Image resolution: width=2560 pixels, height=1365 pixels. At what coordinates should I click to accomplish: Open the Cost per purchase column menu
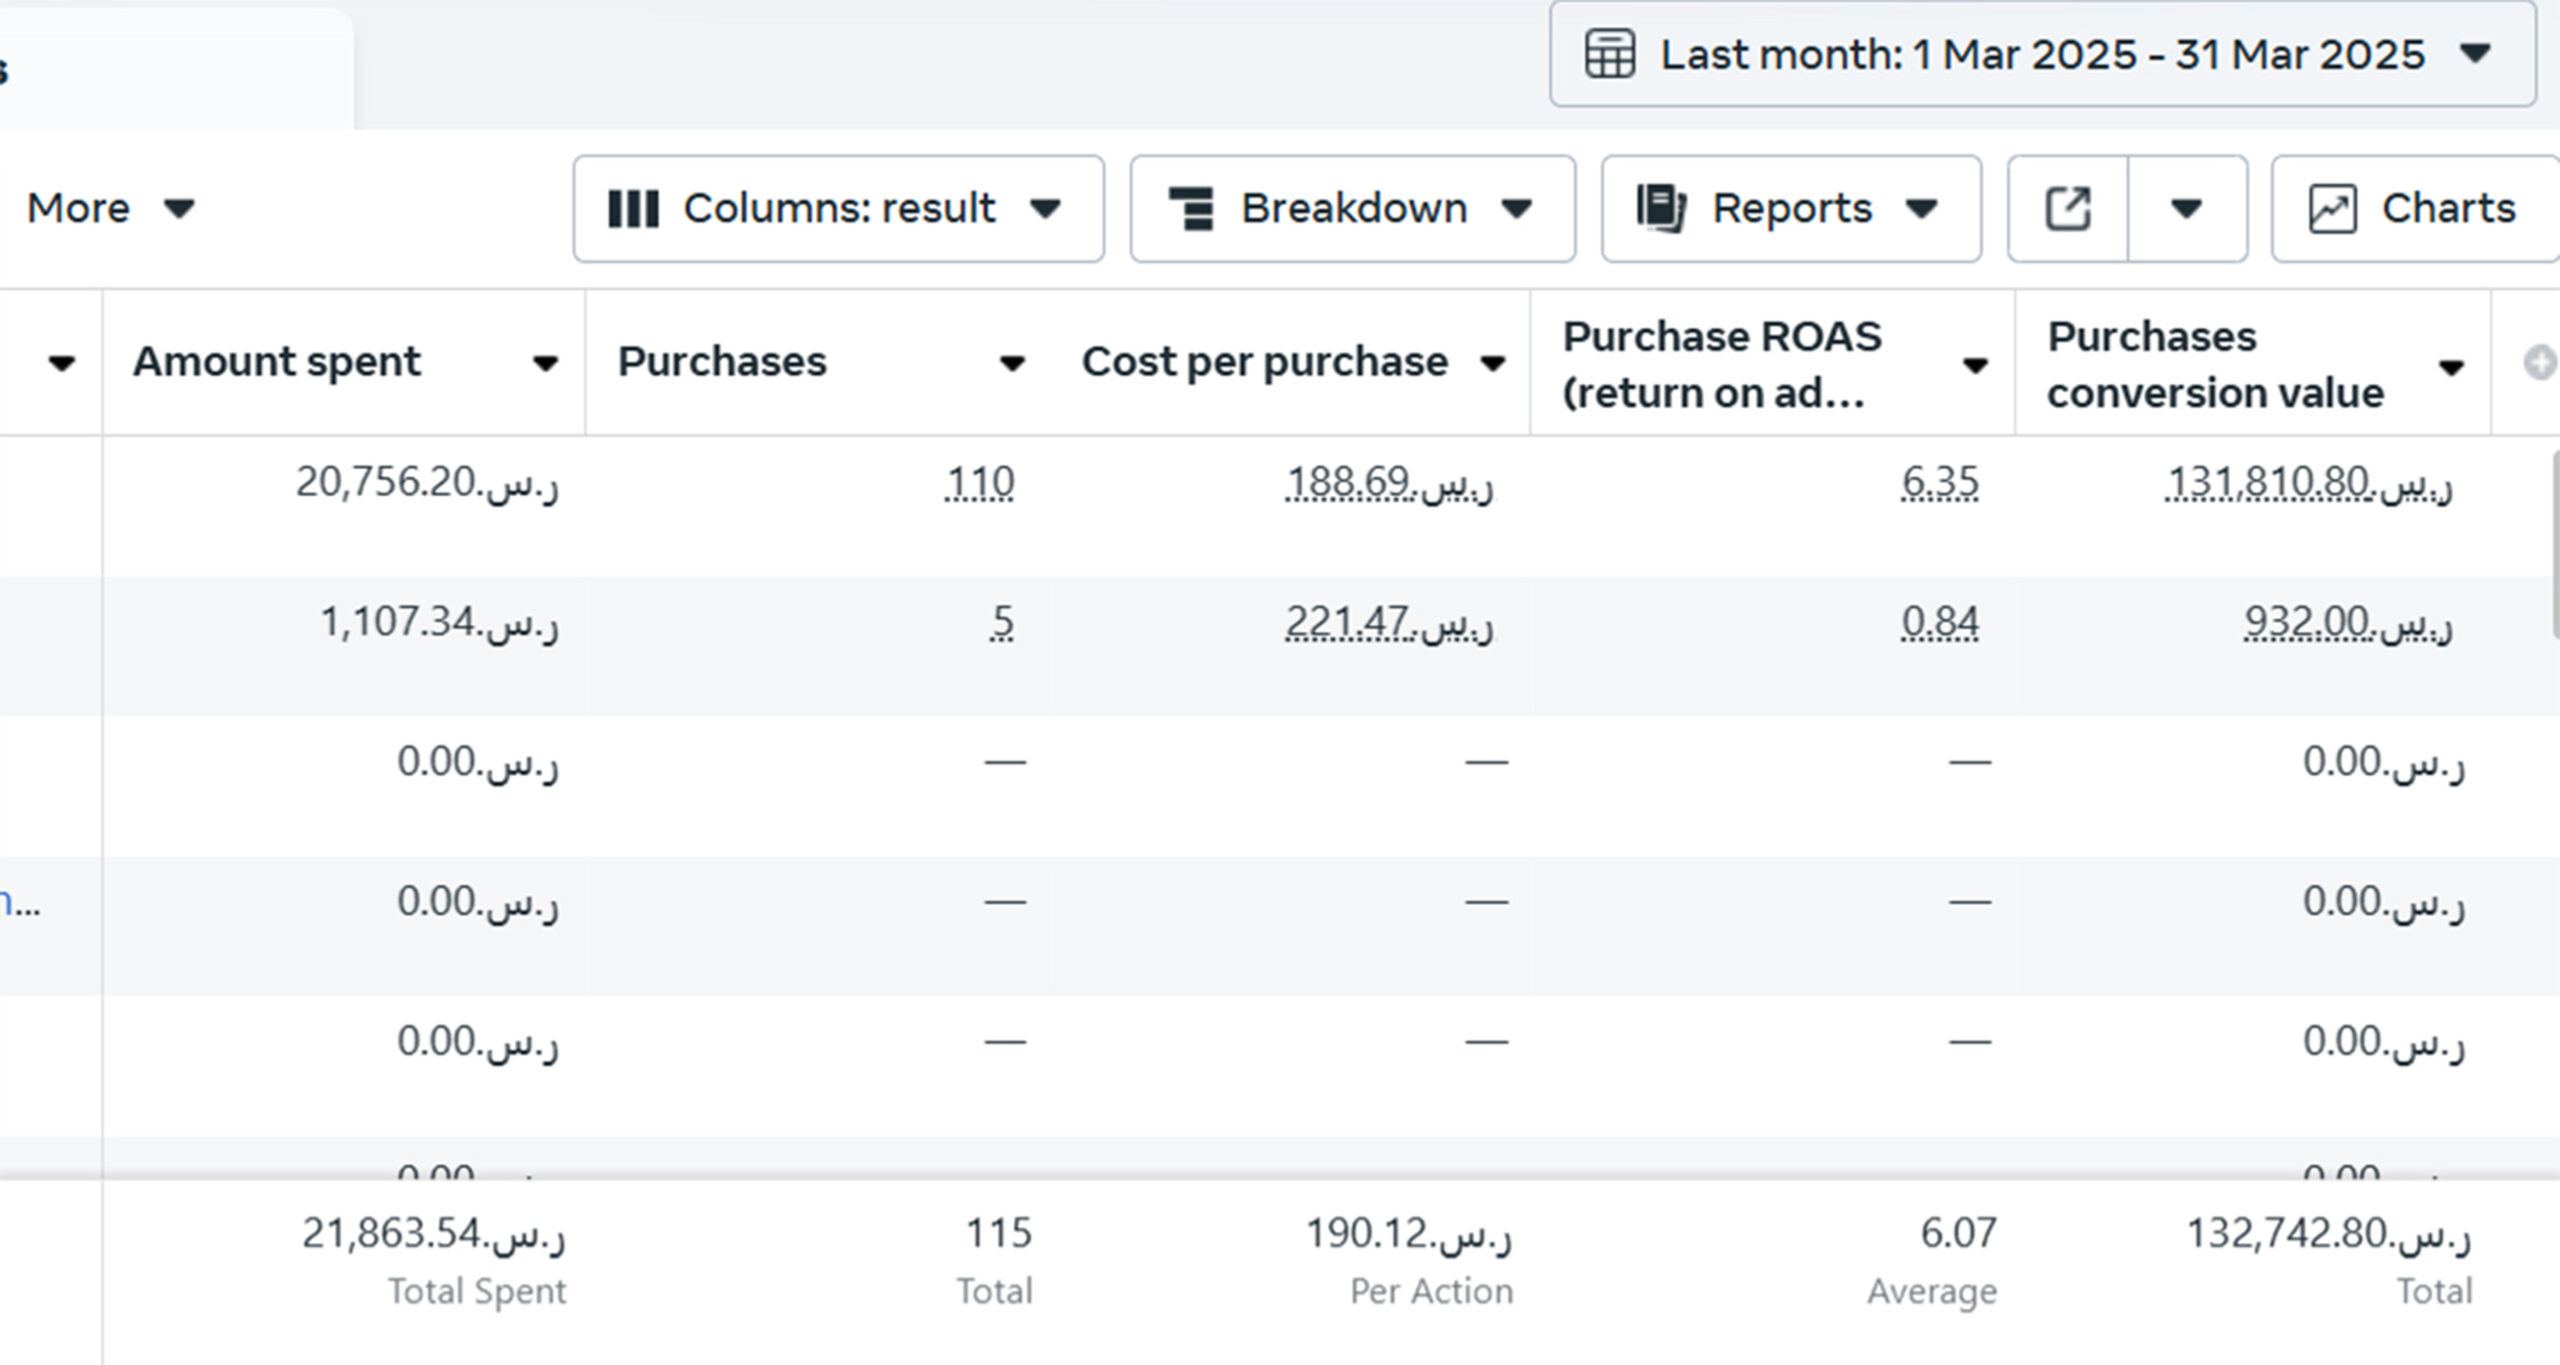click(1493, 364)
